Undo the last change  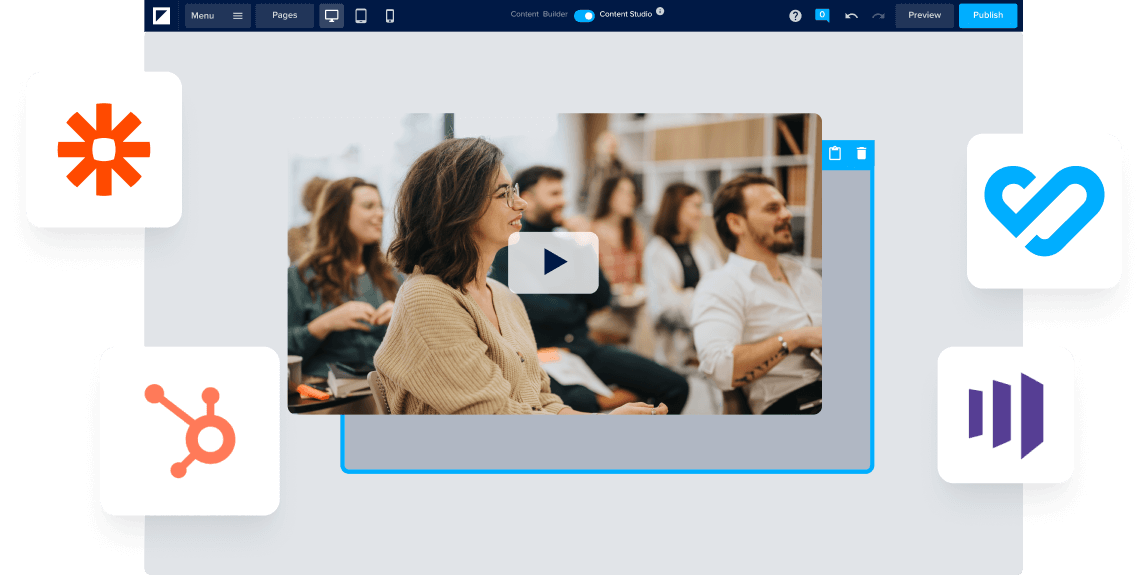click(x=851, y=16)
